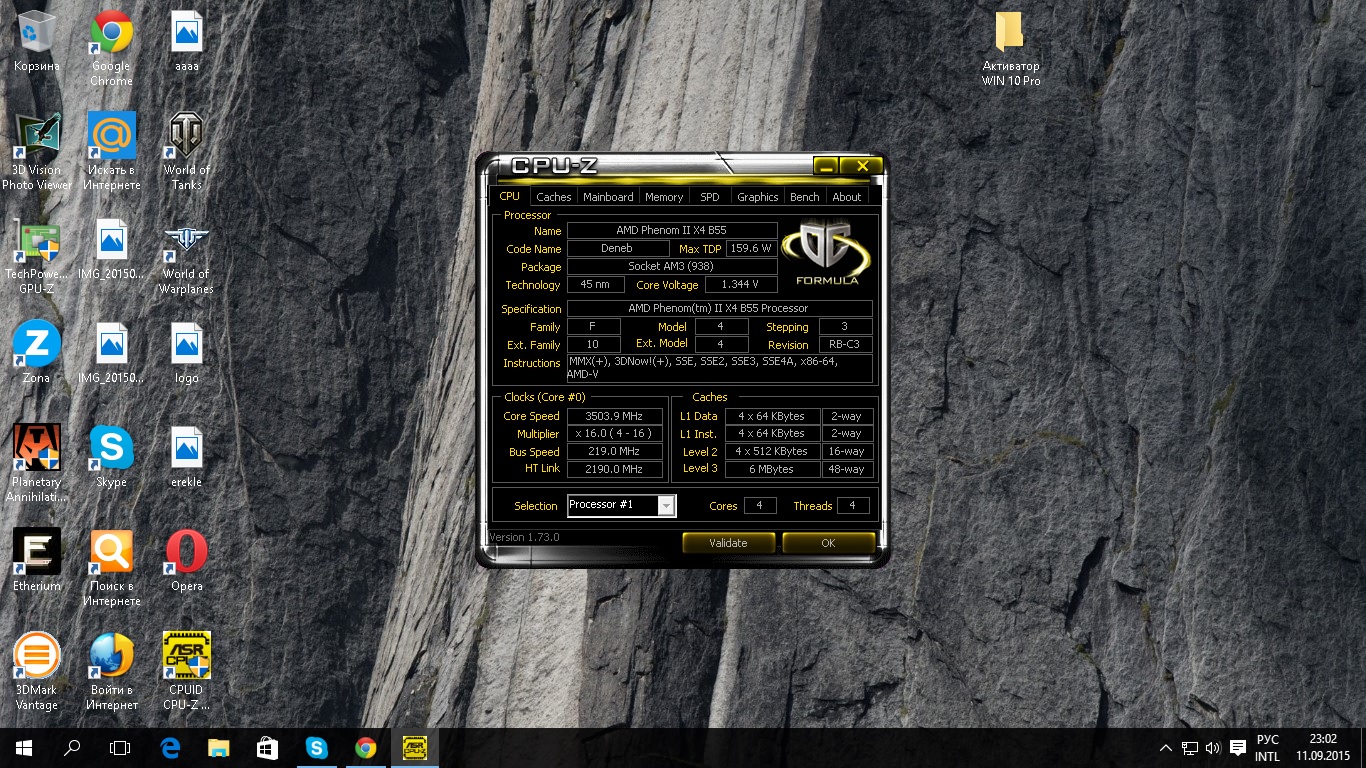Switch to the Graphics tab

pyautogui.click(x=757, y=197)
